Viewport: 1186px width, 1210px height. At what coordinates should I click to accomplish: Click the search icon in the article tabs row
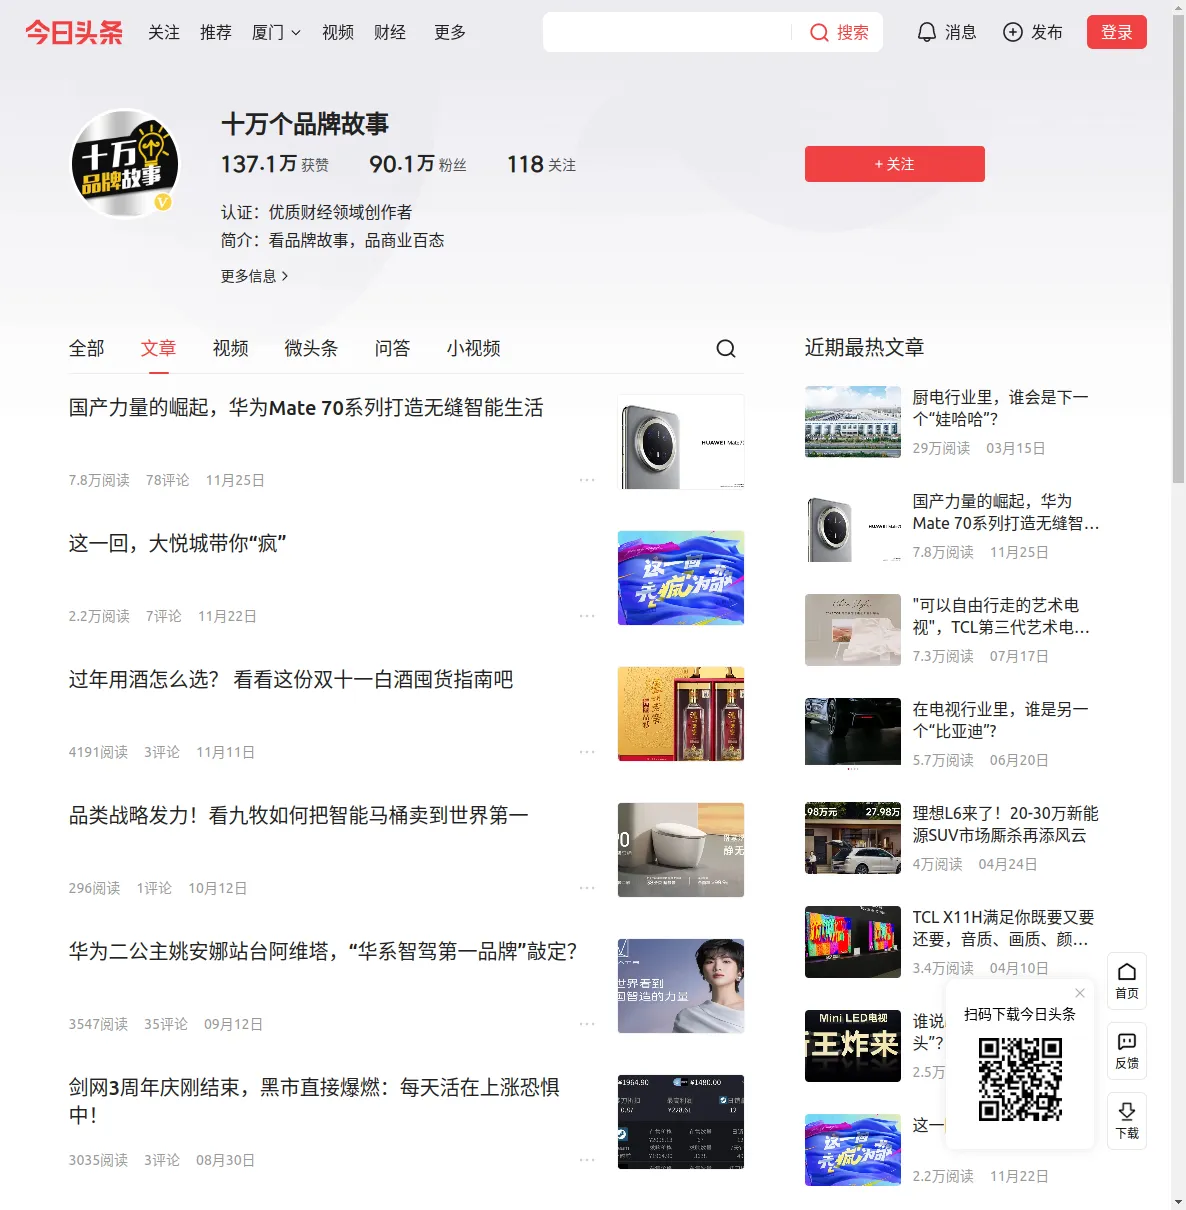pyautogui.click(x=726, y=348)
